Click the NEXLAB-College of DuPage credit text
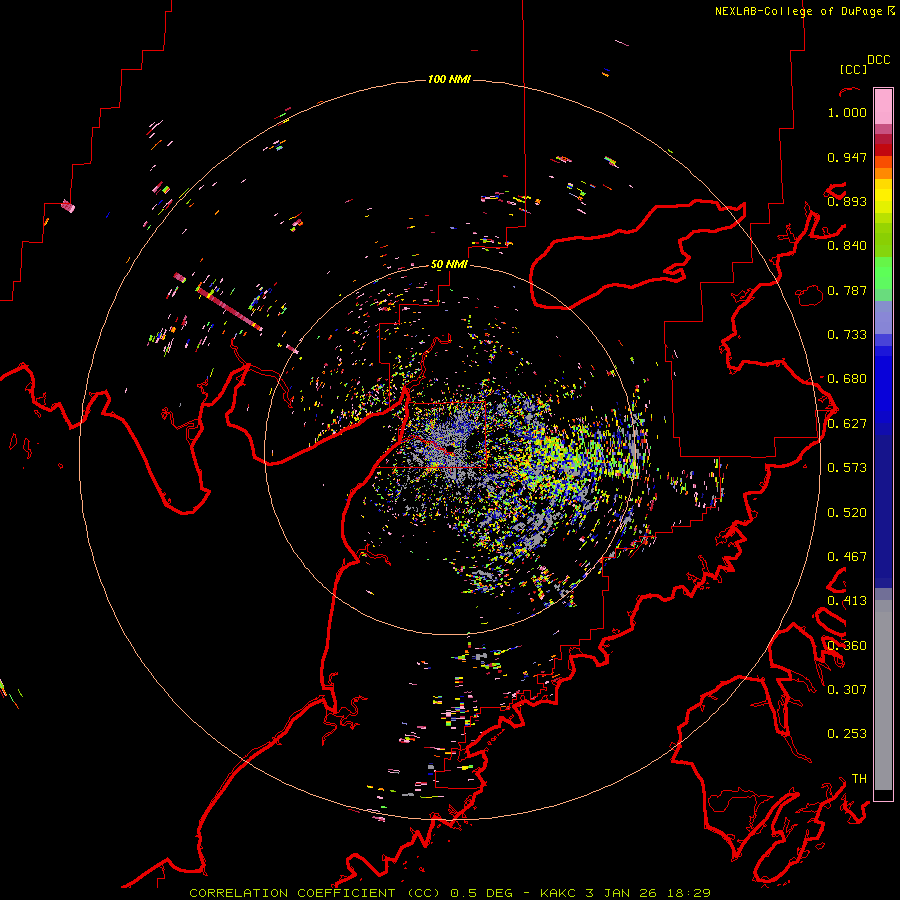 [x=801, y=11]
